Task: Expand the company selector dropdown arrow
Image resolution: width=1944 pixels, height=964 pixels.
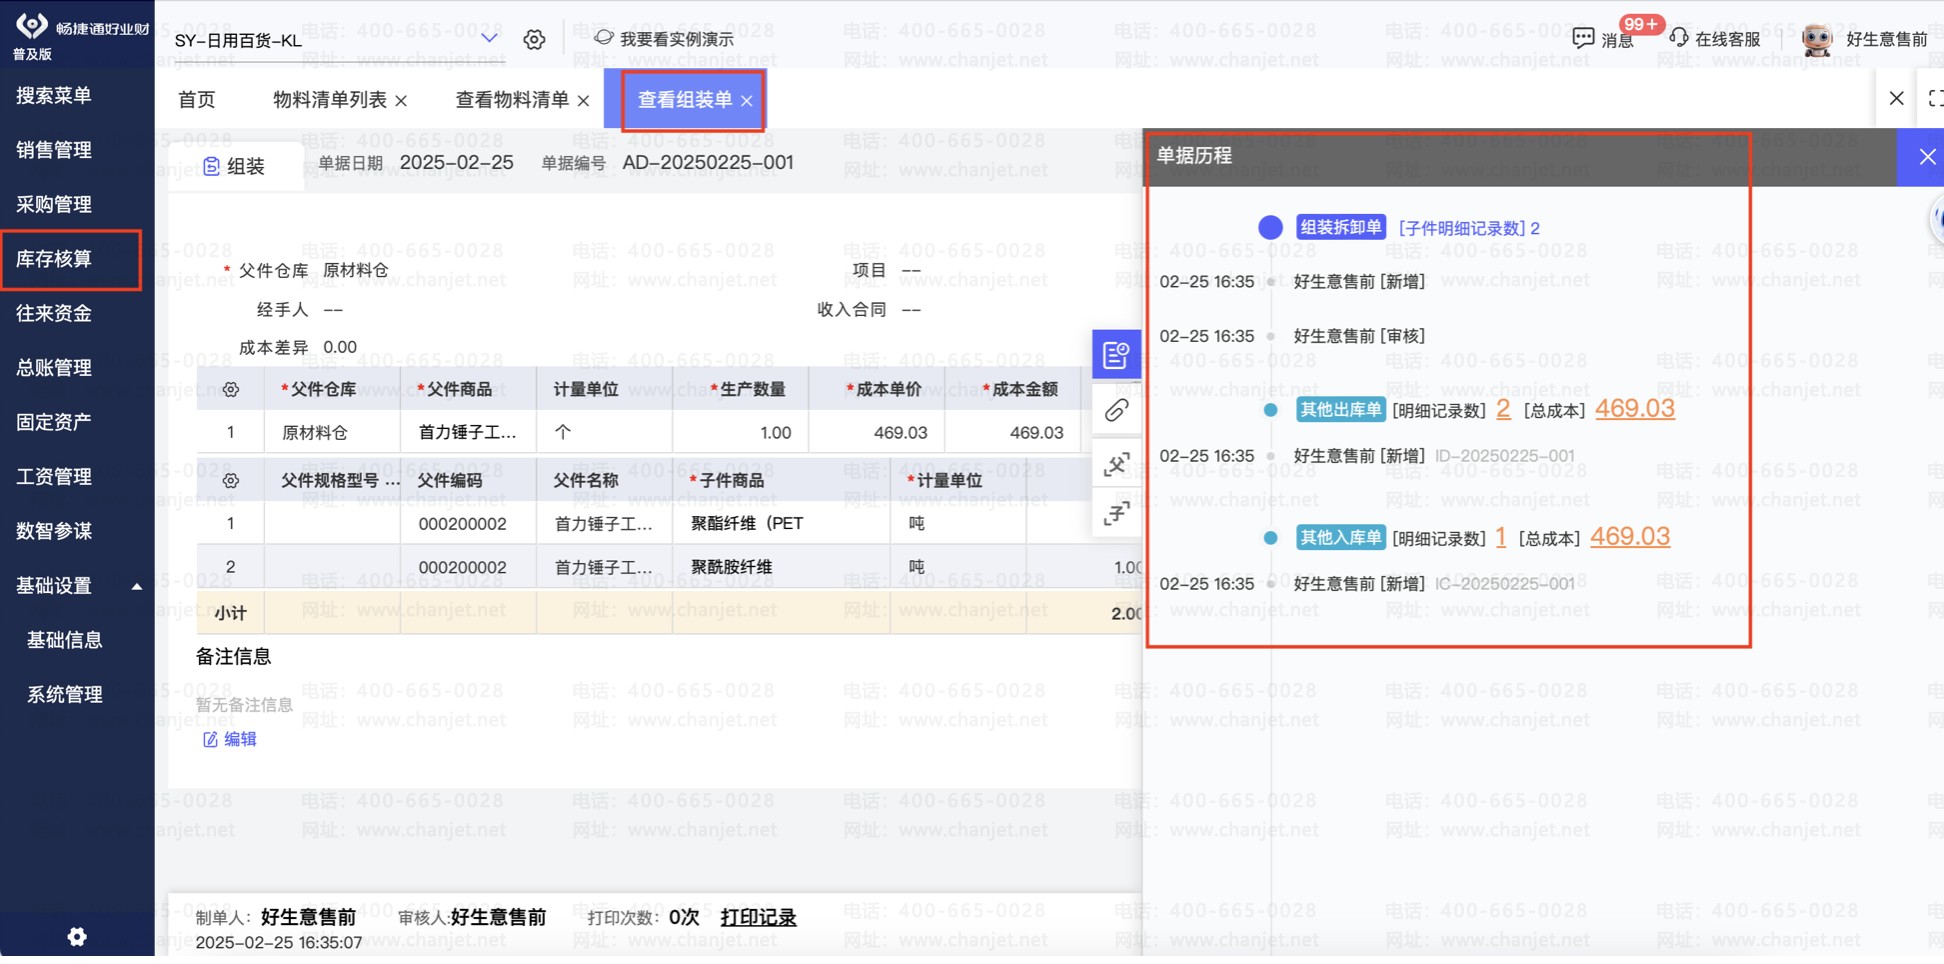Action: 489,38
